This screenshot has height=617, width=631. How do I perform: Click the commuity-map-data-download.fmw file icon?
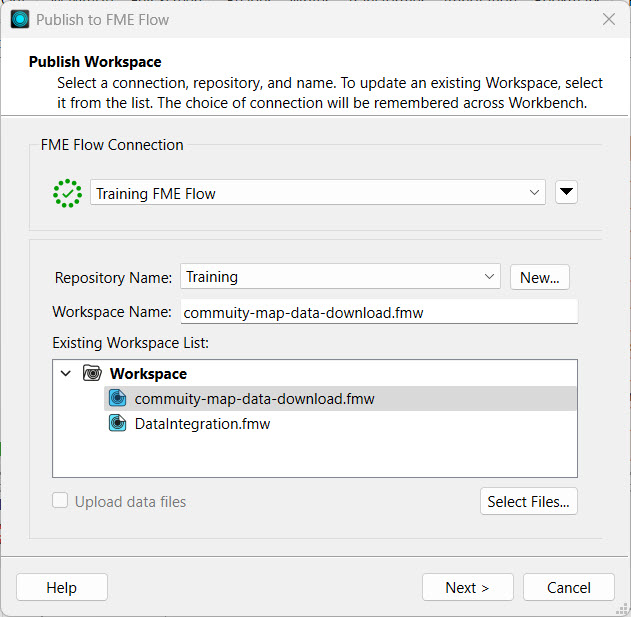(x=117, y=399)
